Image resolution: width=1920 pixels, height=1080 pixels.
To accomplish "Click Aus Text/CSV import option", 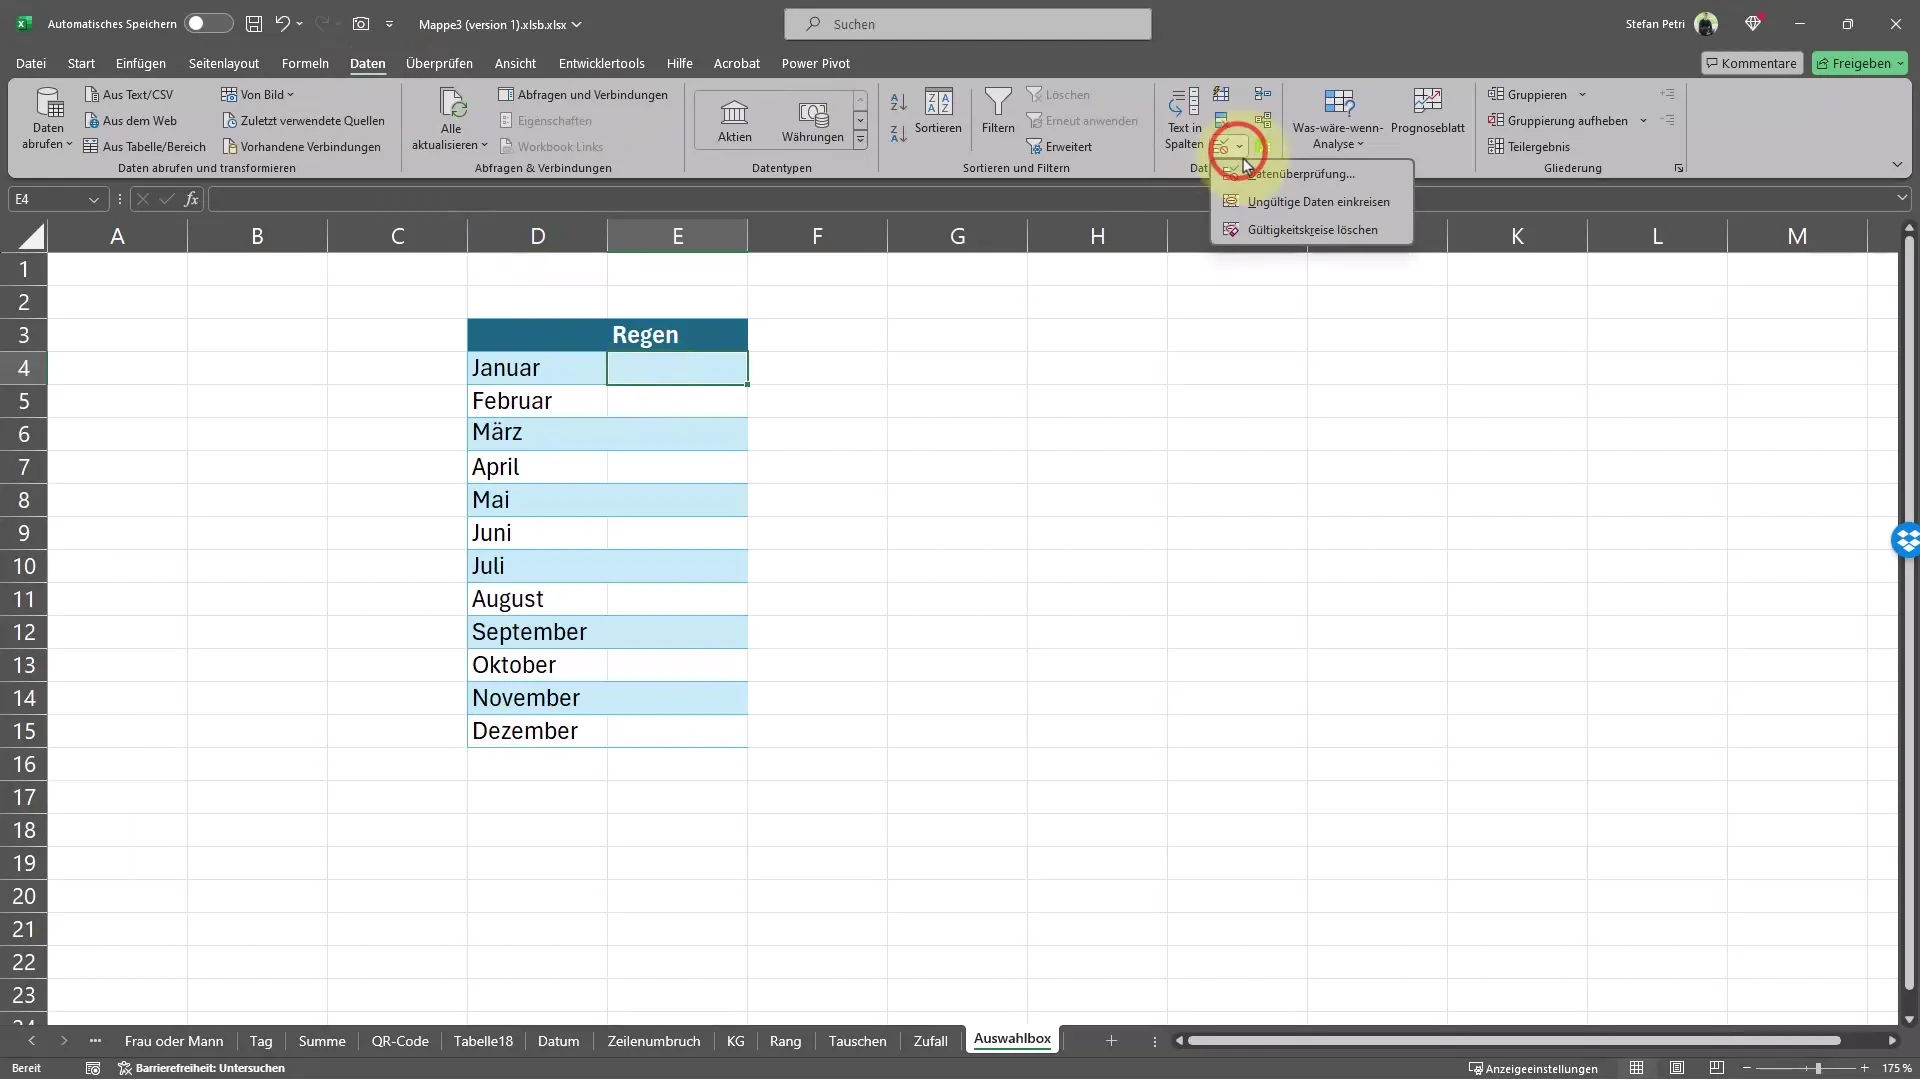I will tap(128, 94).
